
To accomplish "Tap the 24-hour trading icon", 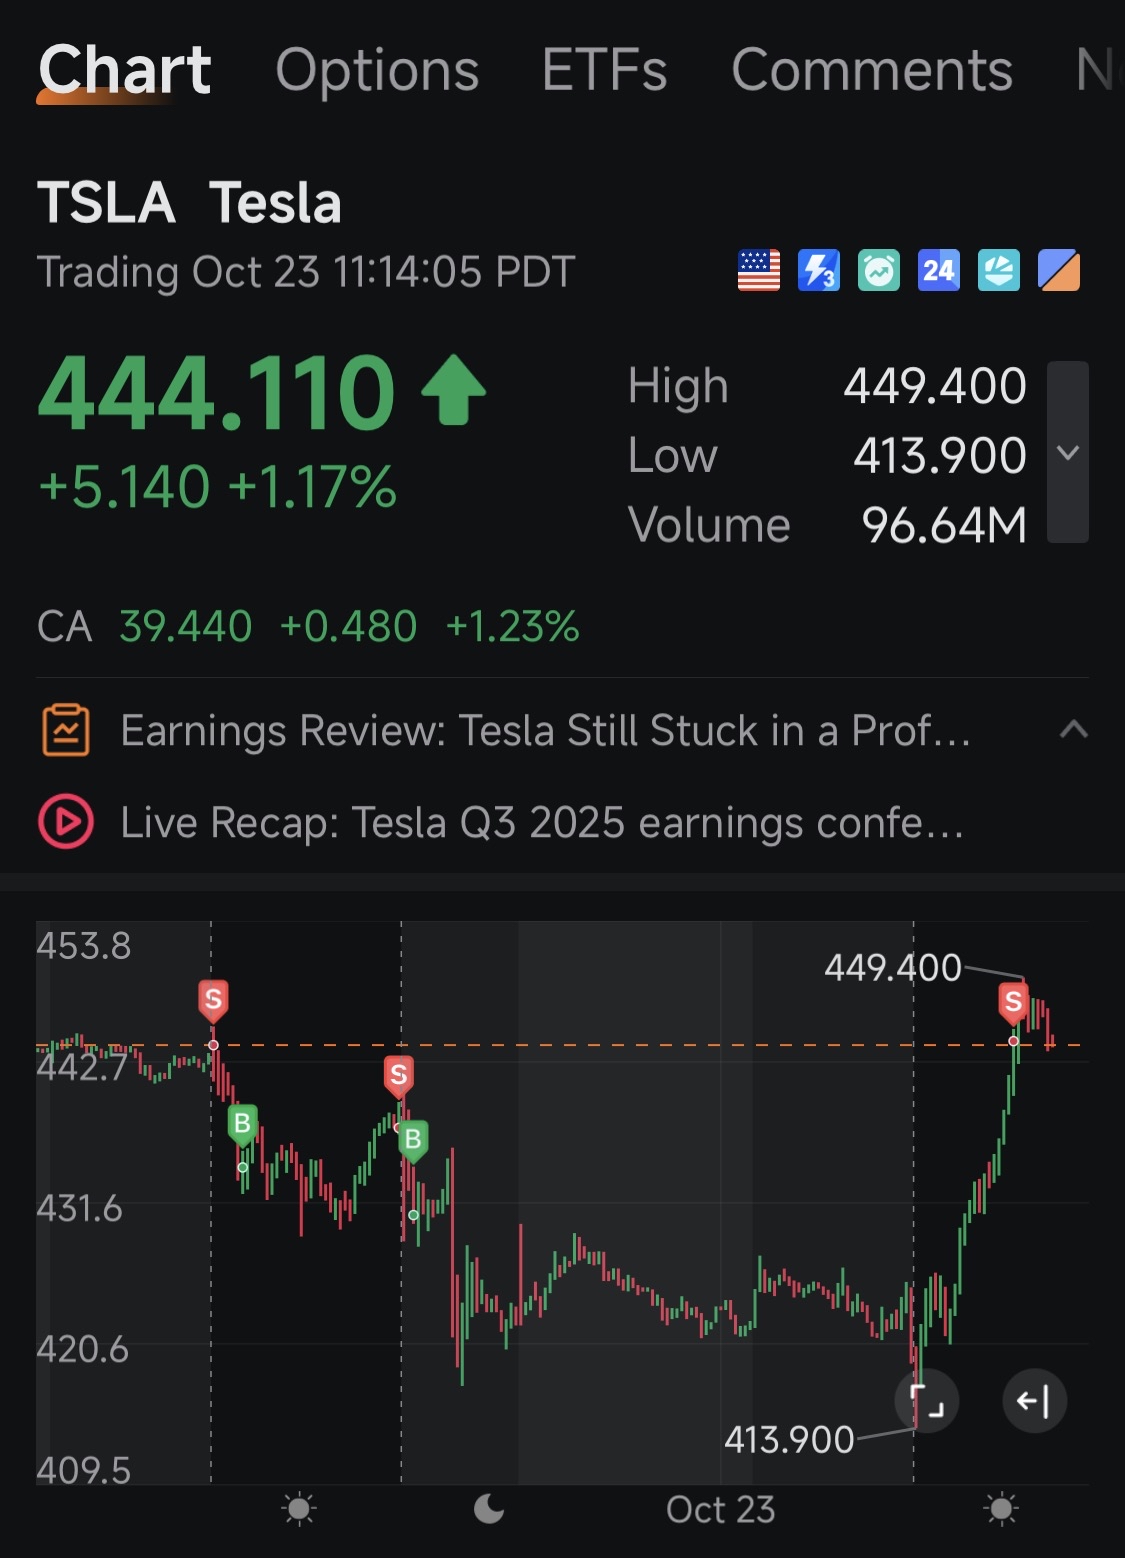I will point(939,271).
